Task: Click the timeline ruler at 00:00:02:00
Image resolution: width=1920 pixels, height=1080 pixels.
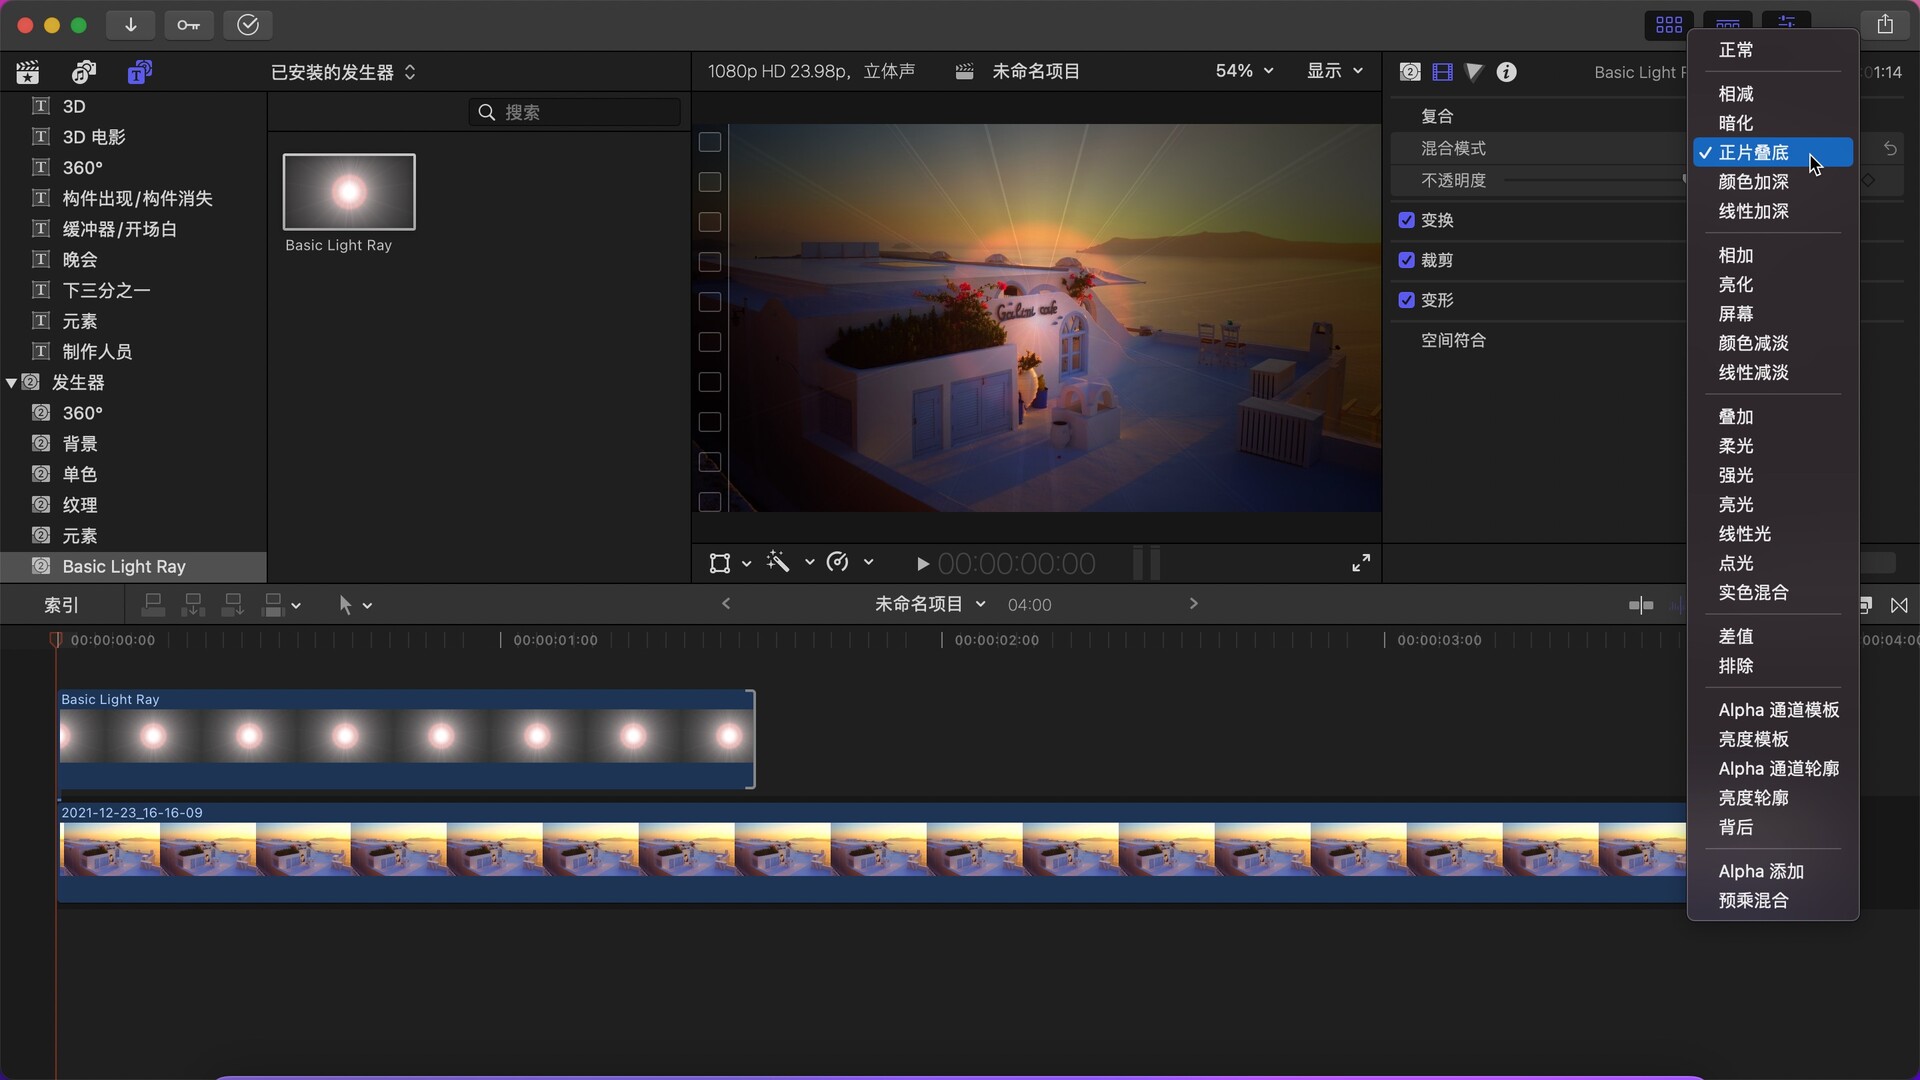Action: pos(996,640)
